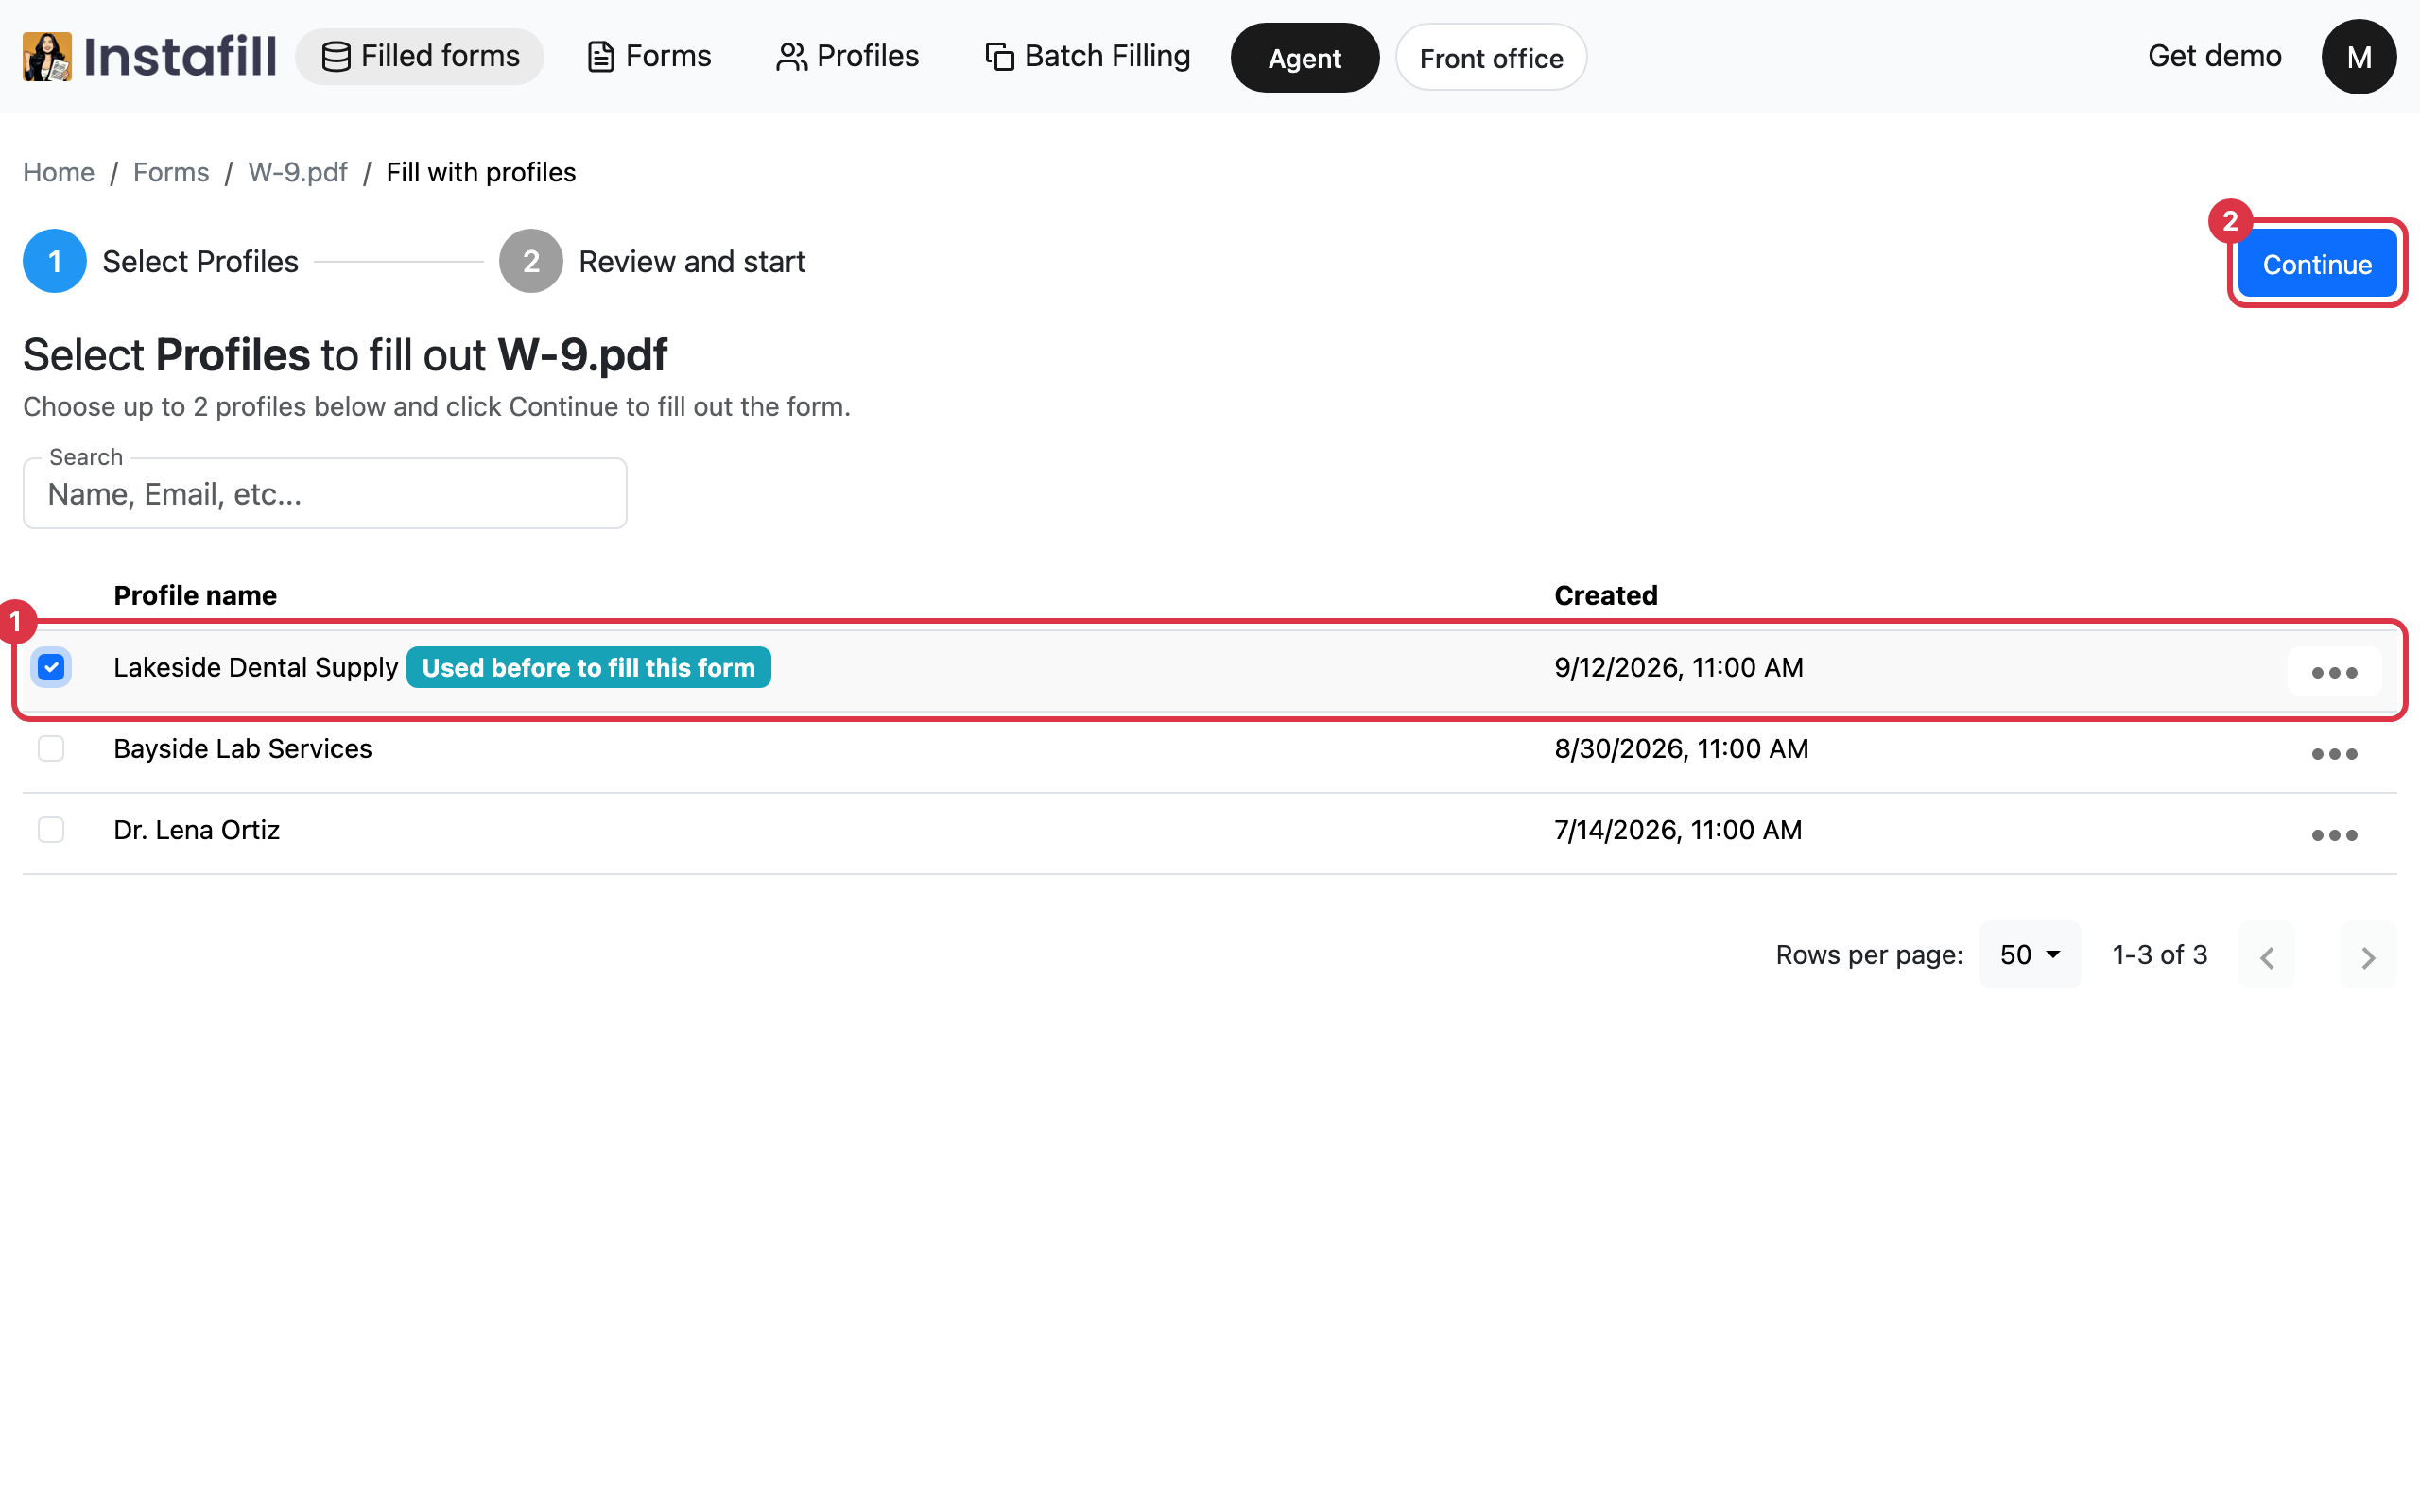Open more options for Lakeside Dental Supply
The image size is (2420, 1512).
[2334, 672]
